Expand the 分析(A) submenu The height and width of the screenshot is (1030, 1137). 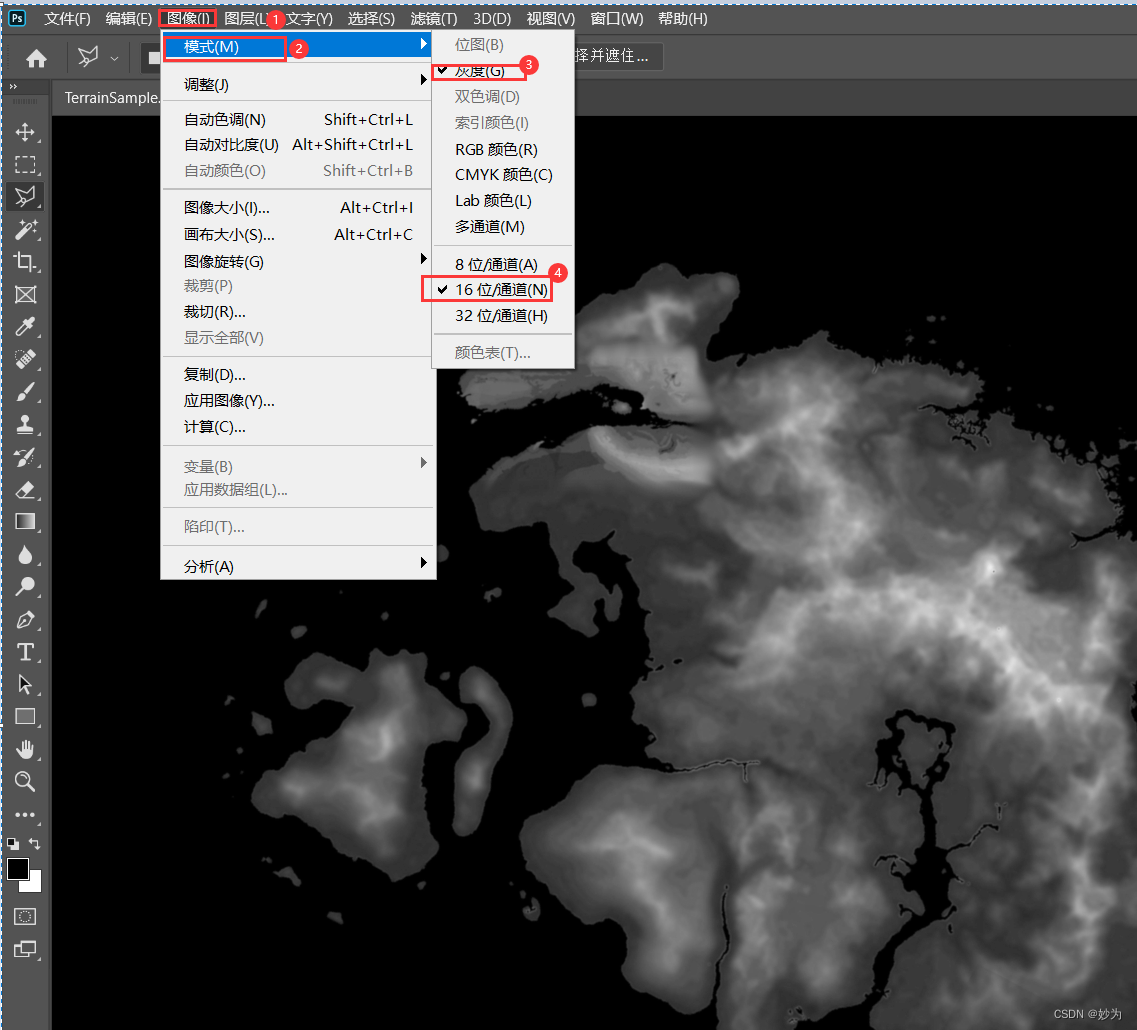click(297, 566)
